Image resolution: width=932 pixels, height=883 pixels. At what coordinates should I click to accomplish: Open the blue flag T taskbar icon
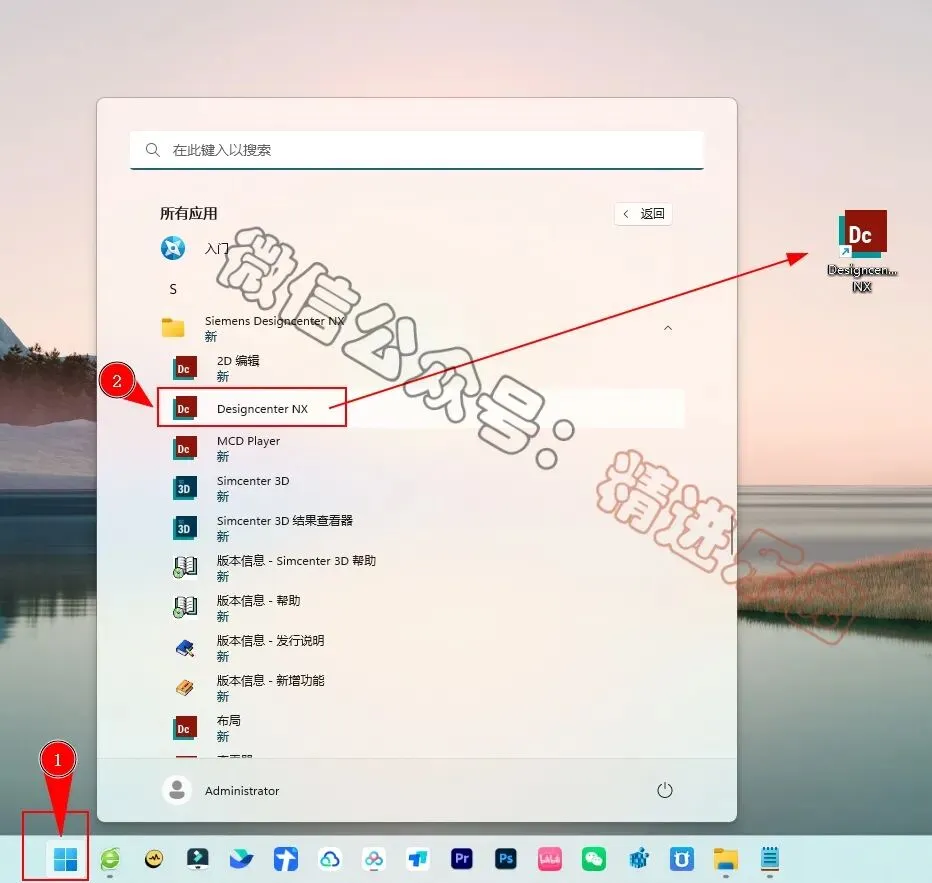pyautogui.click(x=418, y=859)
